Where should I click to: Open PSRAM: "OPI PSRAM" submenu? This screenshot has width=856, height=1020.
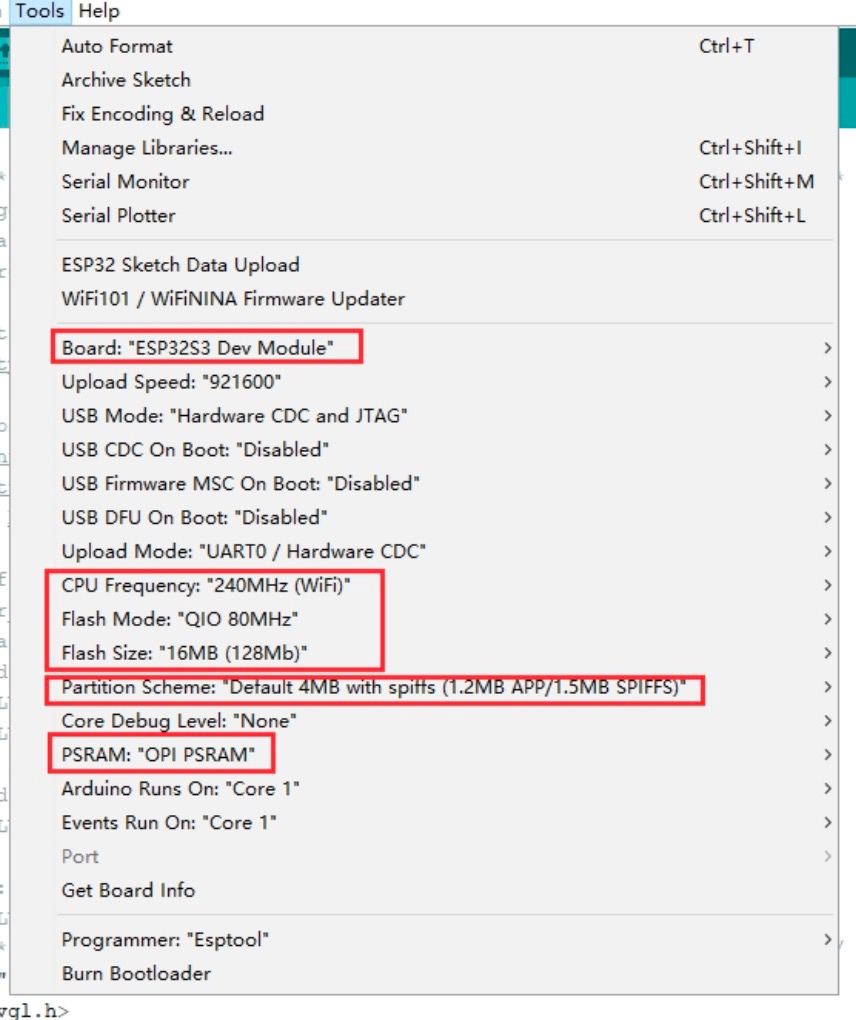pos(424,755)
